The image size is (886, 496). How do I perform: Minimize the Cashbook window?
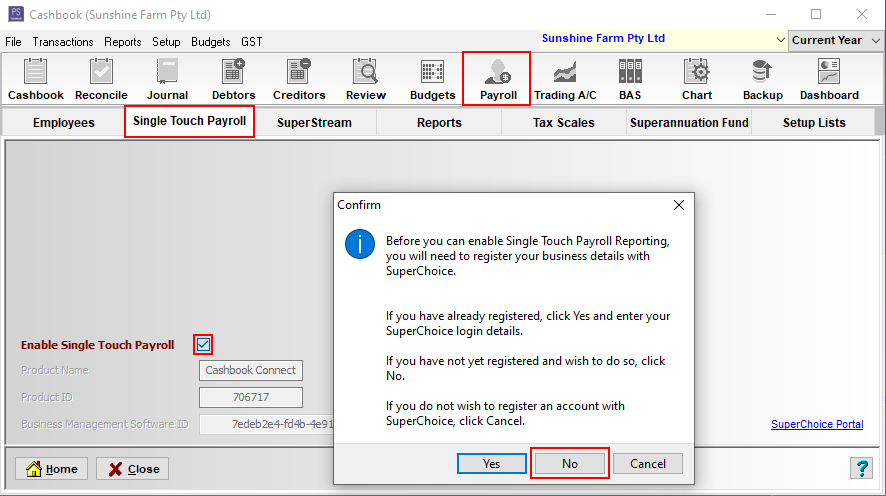(x=771, y=14)
